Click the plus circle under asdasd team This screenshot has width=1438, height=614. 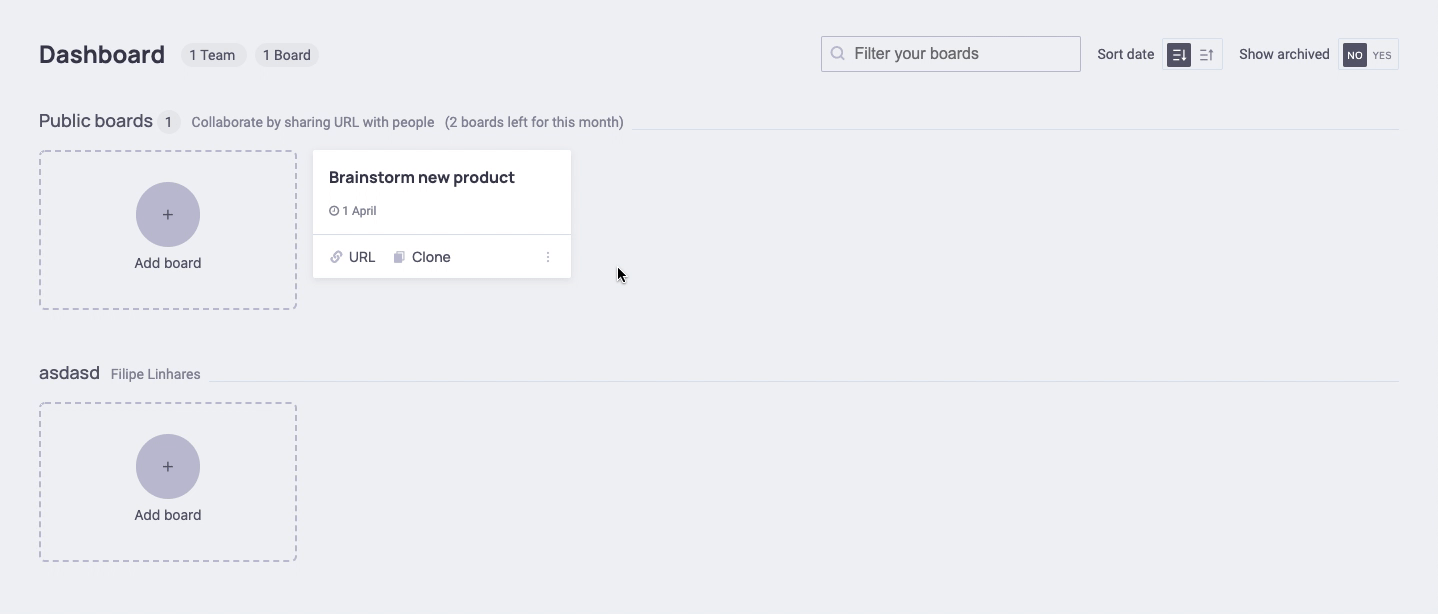click(x=168, y=466)
